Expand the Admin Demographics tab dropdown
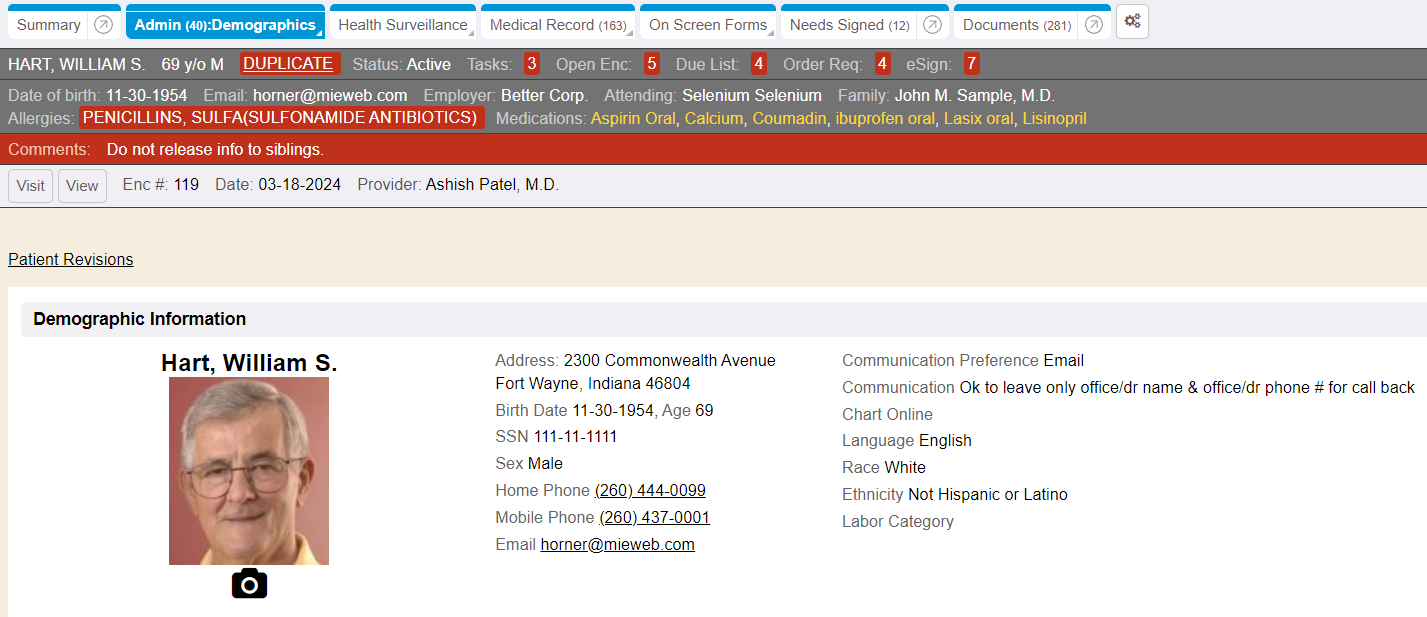 pos(320,33)
